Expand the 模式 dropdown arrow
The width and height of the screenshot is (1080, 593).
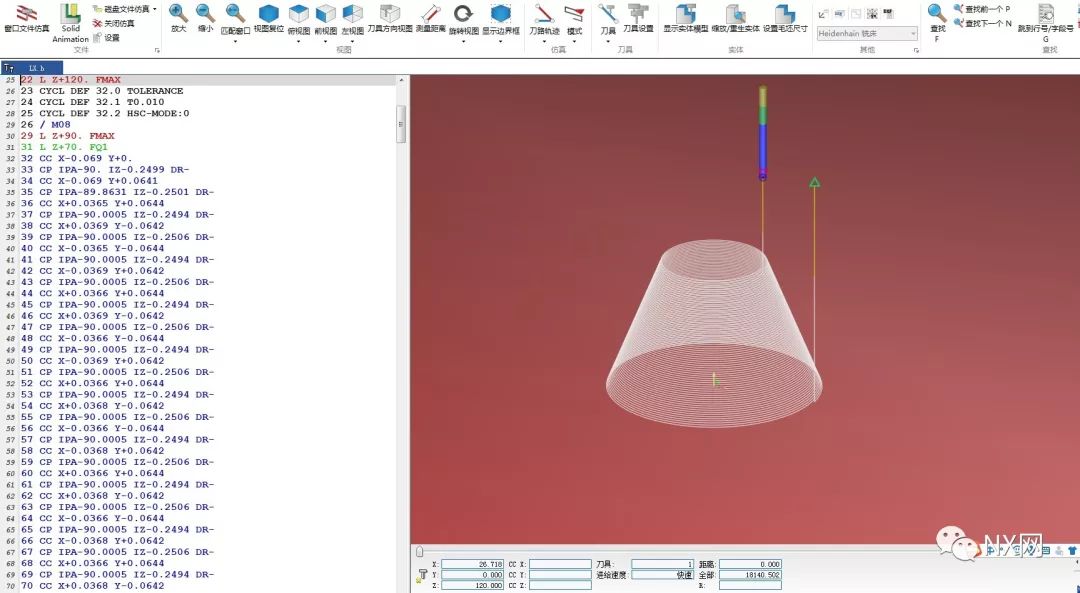(574, 42)
